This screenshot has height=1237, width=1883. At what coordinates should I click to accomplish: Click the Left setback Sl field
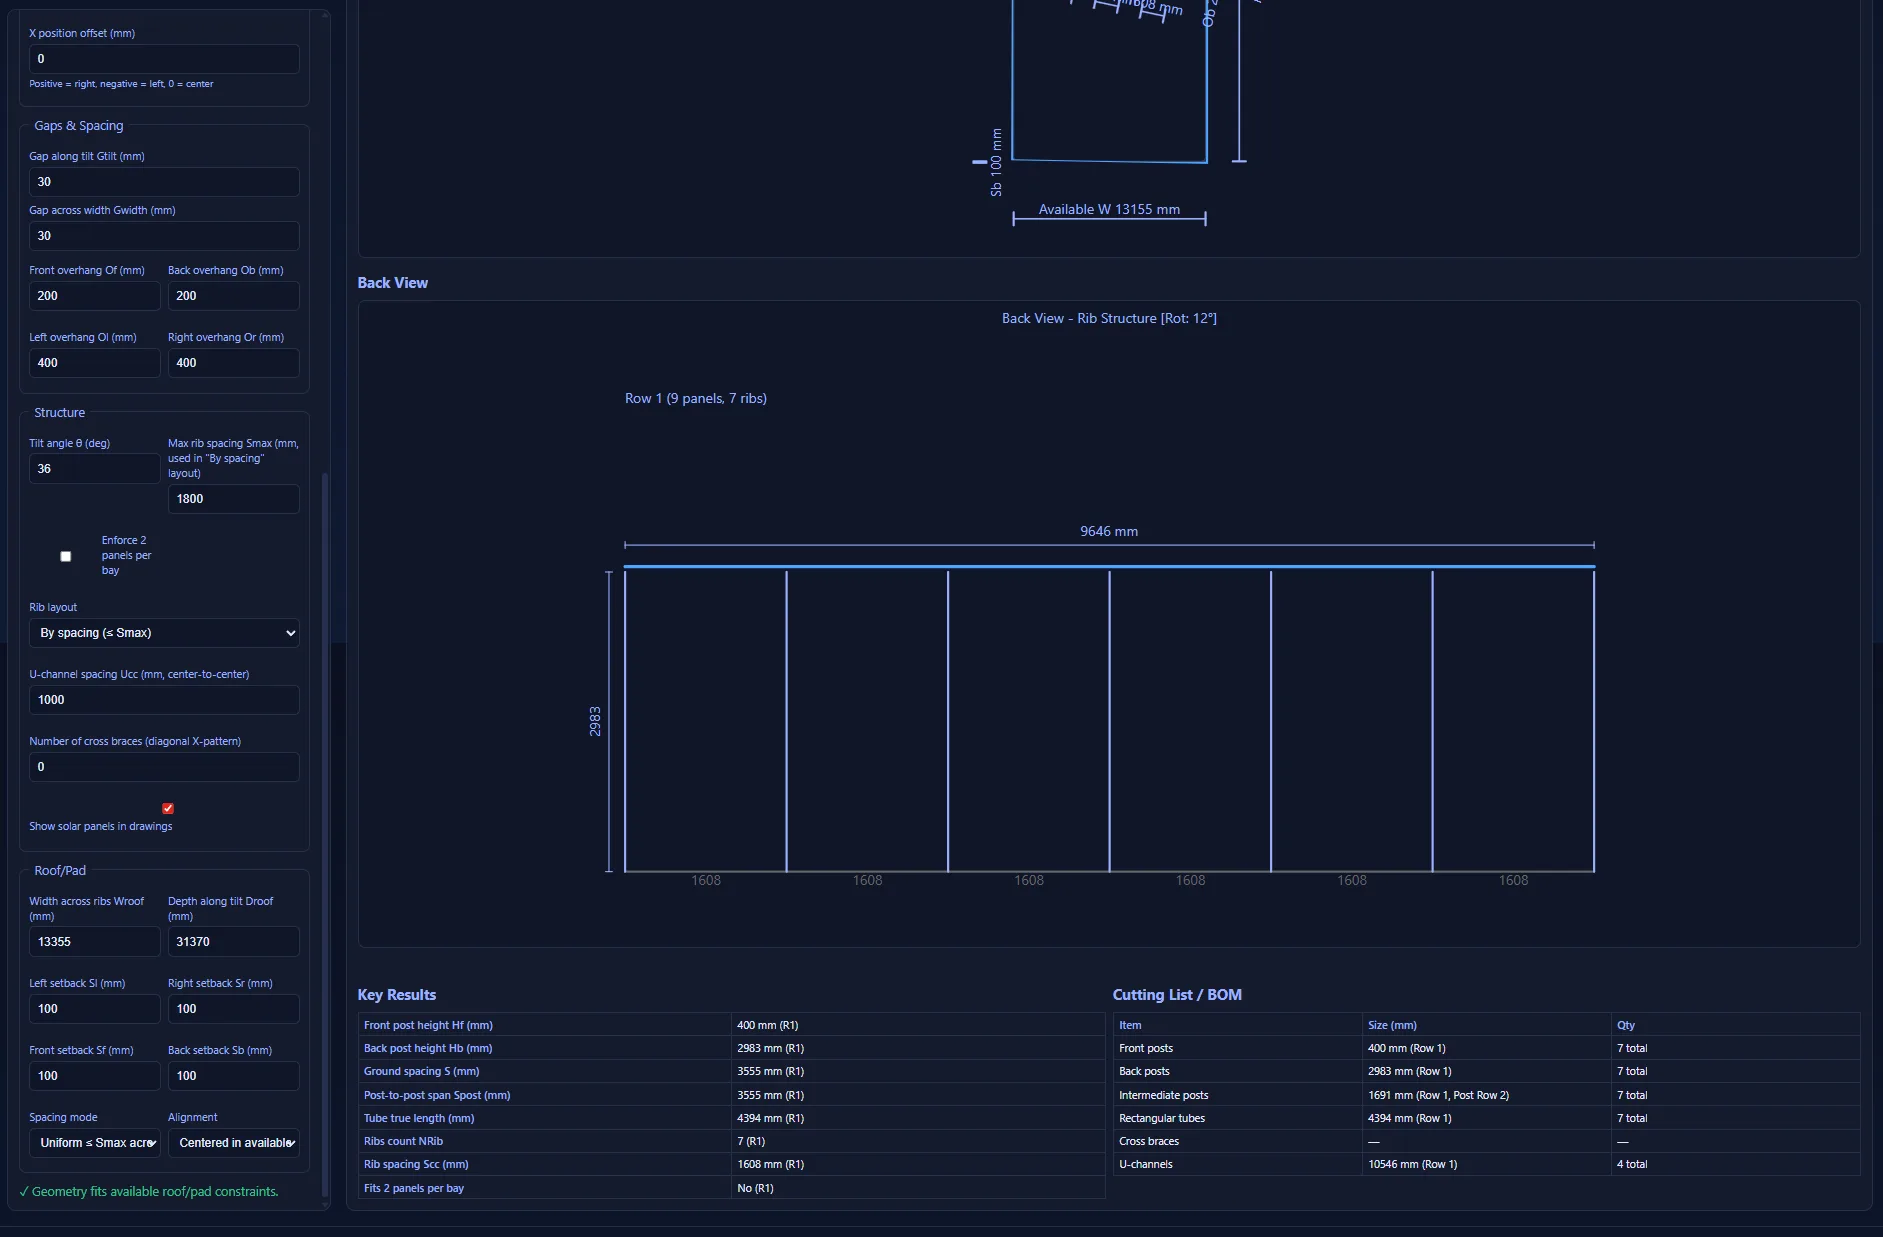pyautogui.click(x=95, y=1009)
